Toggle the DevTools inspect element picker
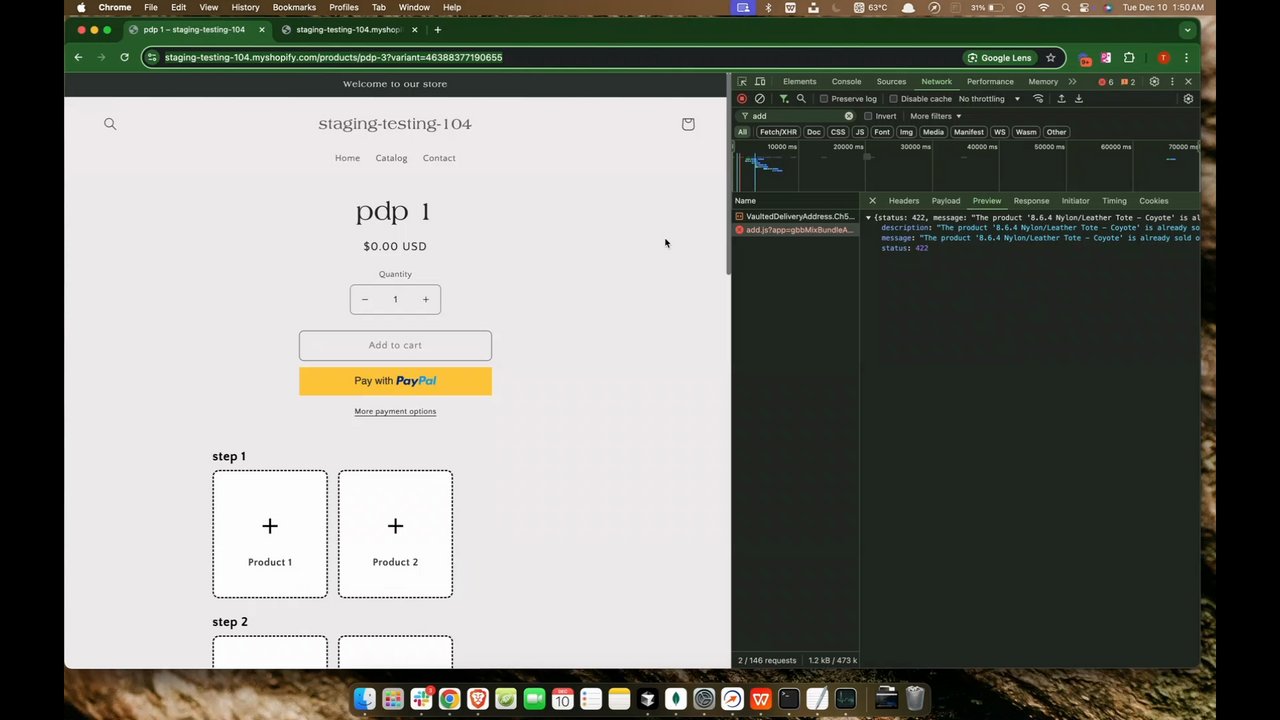 pos(743,82)
